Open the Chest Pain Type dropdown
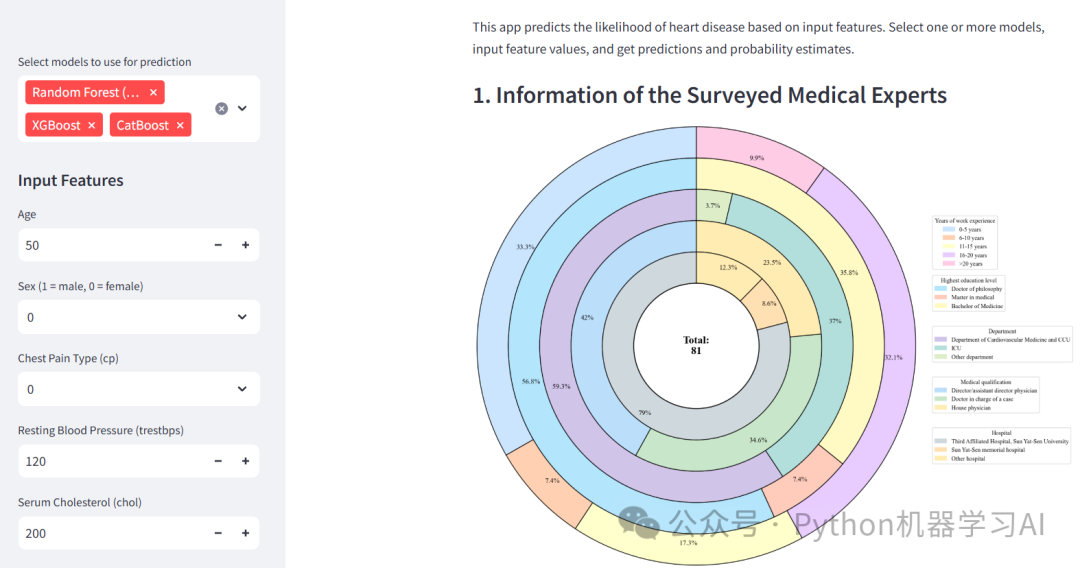This screenshot has height=568, width=1080. point(139,389)
